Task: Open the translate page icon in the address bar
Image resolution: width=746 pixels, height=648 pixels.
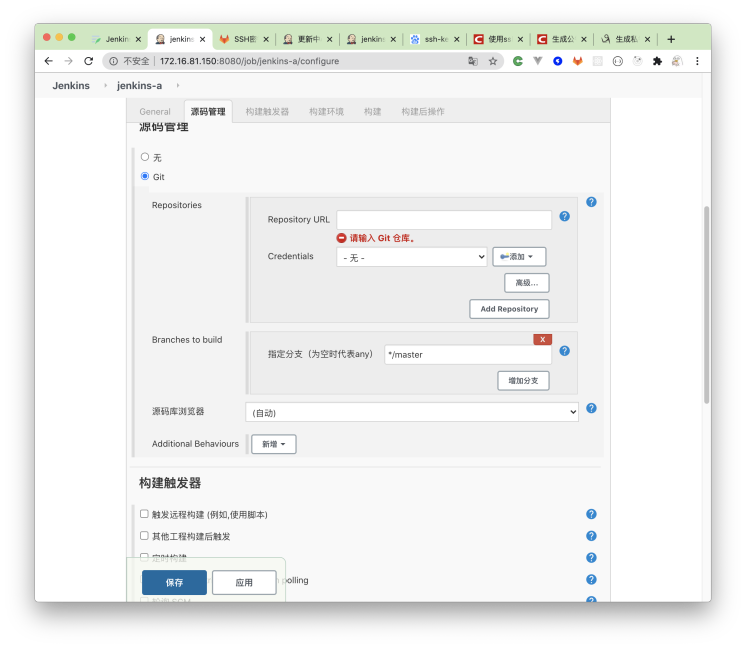Action: (x=472, y=61)
